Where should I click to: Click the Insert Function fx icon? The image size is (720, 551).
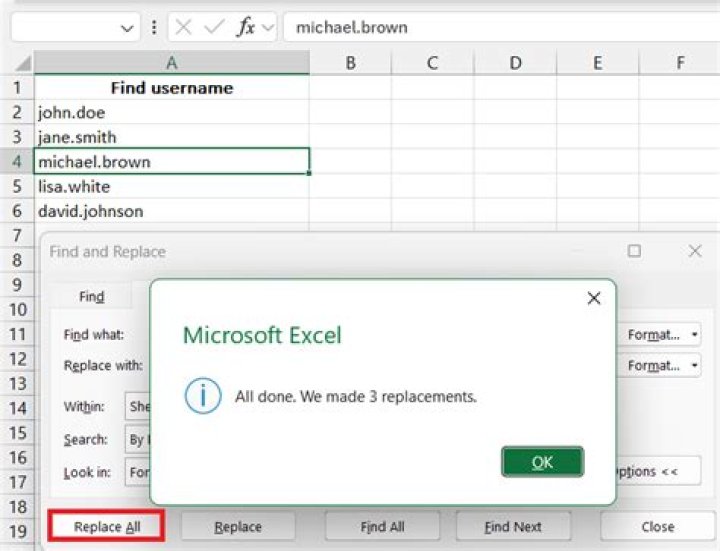click(246, 28)
